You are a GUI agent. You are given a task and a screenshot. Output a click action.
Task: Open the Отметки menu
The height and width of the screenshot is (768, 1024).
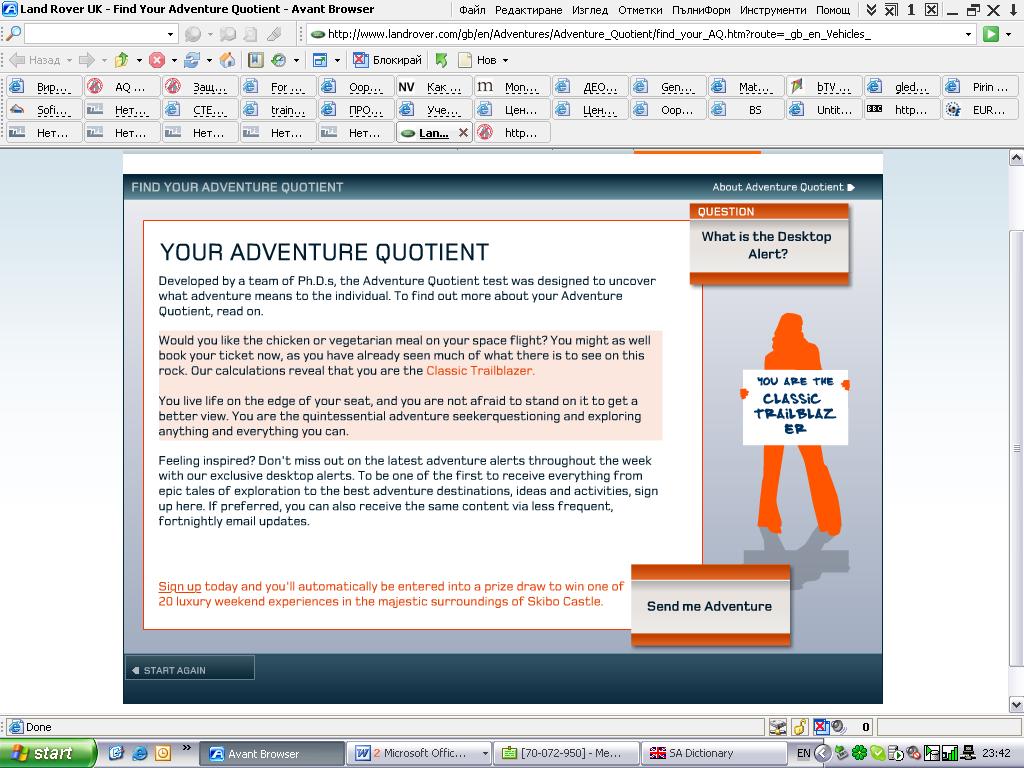point(640,10)
